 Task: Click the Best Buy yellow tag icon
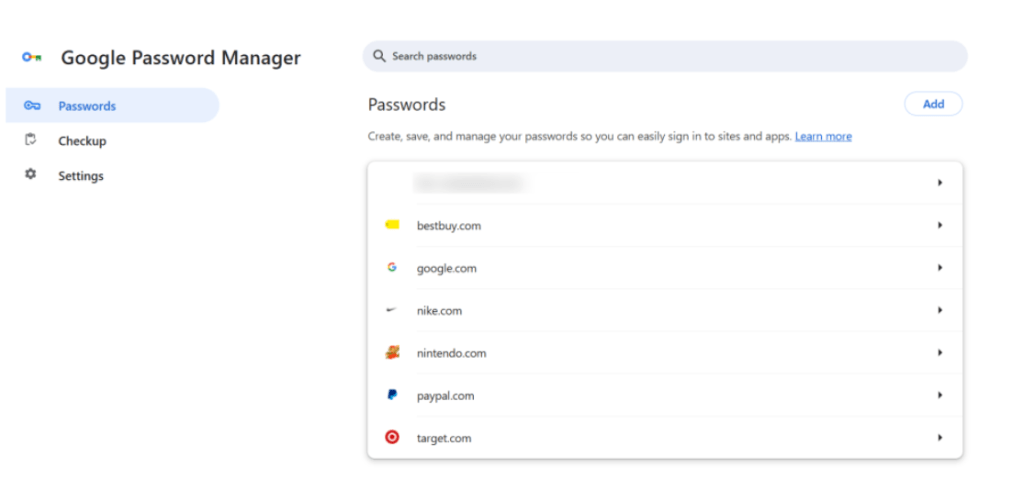point(392,225)
